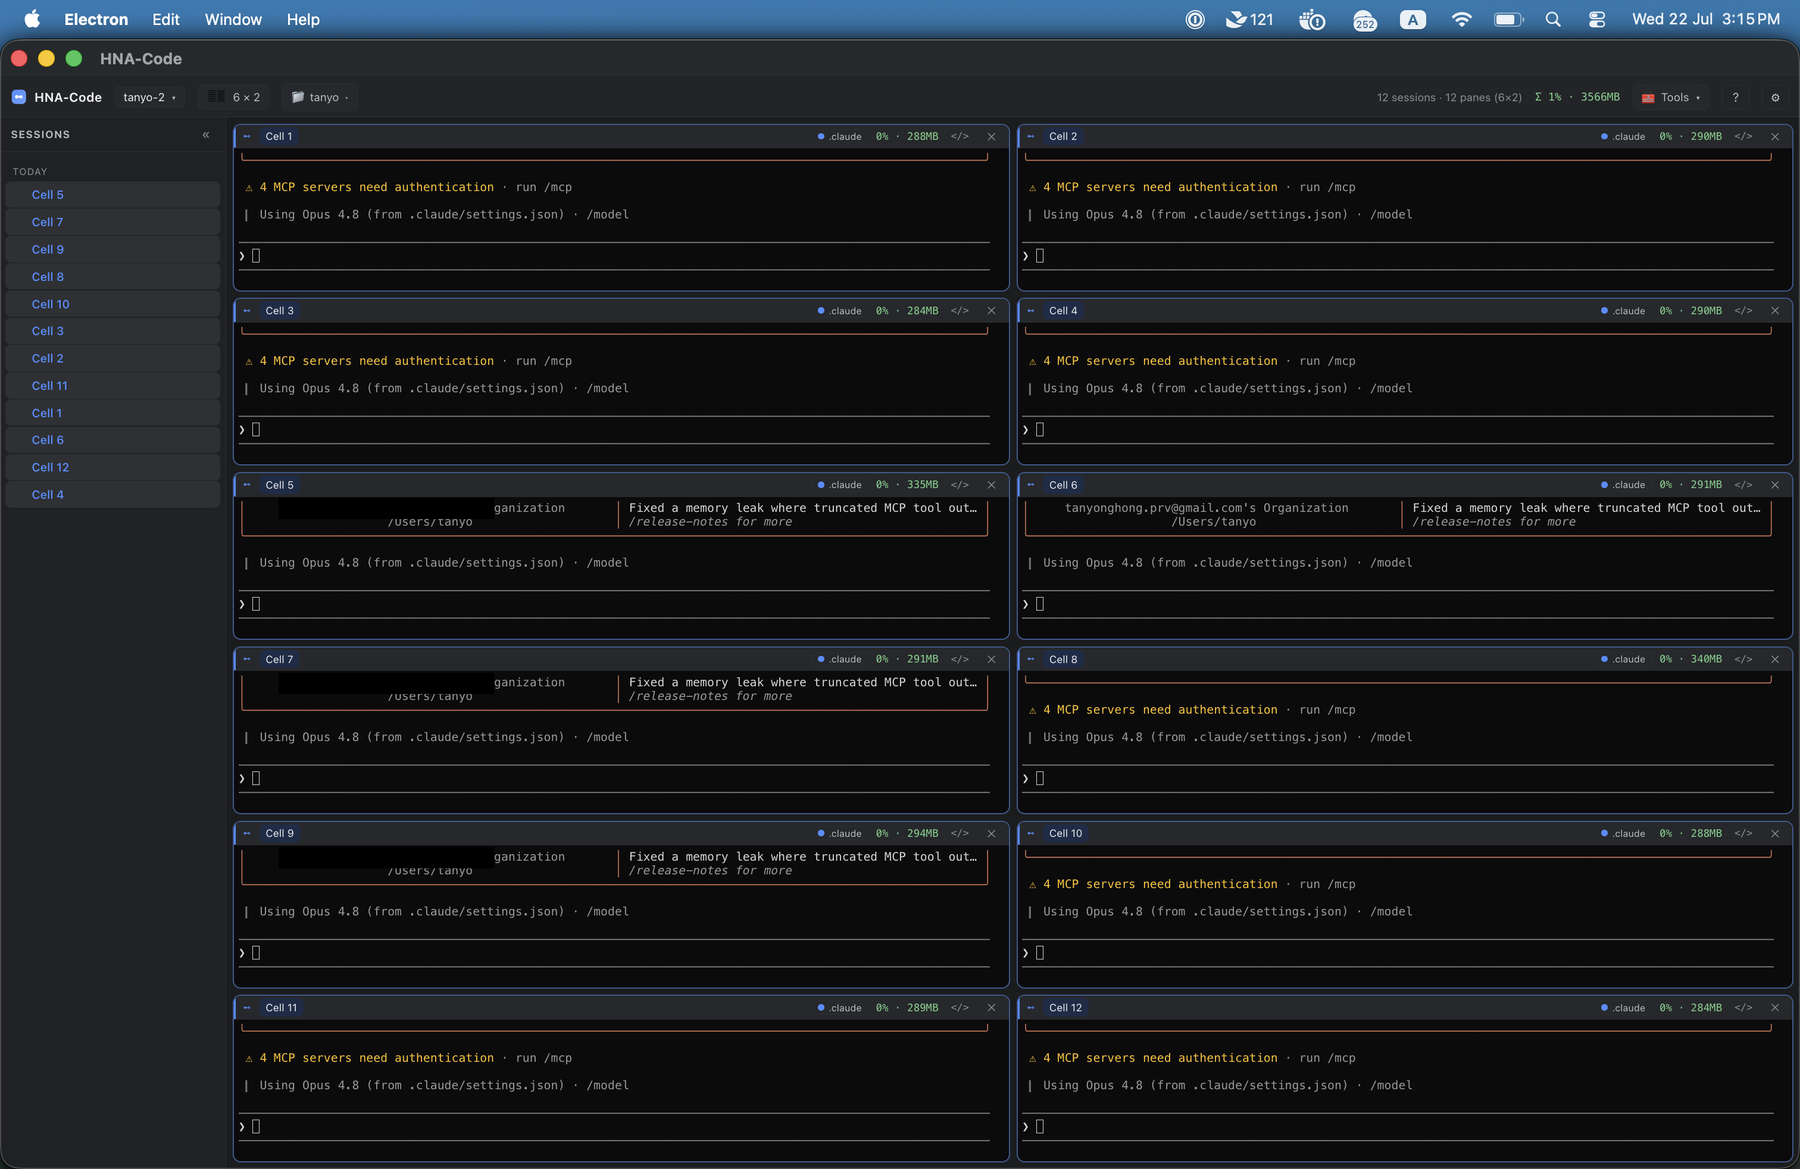Expand the Tools dropdown
Viewport: 1800px width, 1169px height.
(1671, 98)
